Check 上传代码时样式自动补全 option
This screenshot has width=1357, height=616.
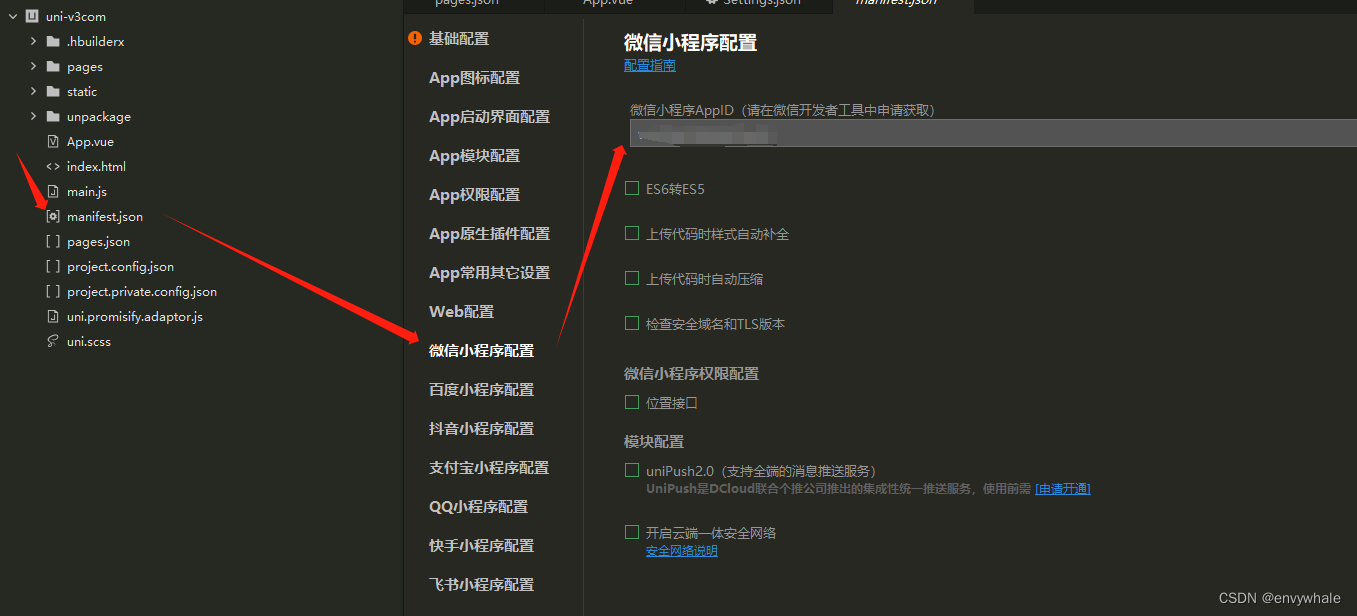tap(632, 233)
